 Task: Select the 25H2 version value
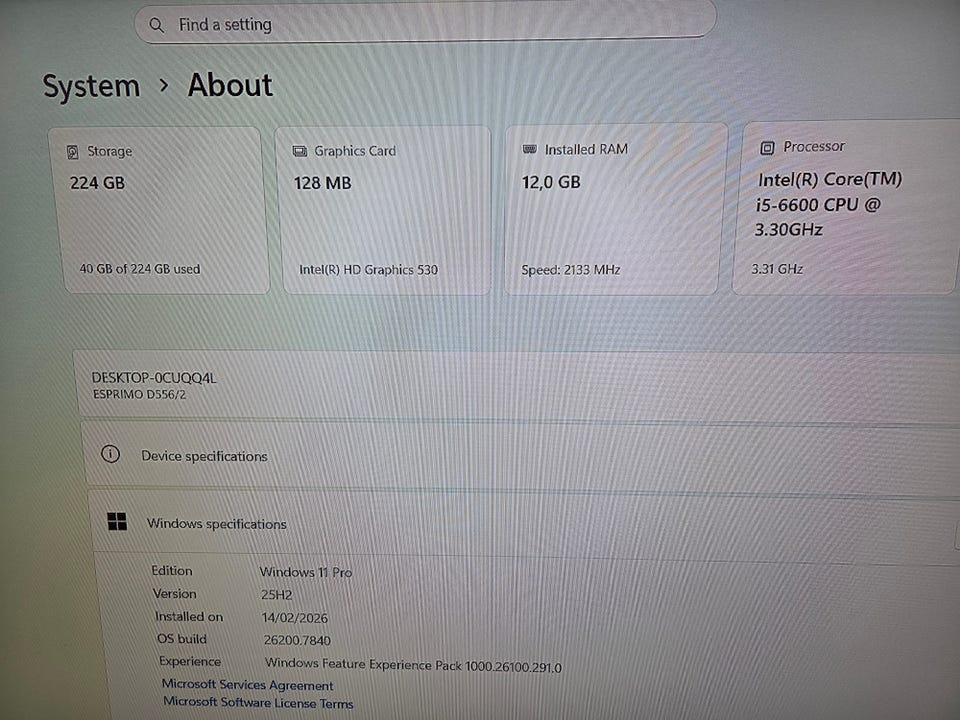[x=277, y=594]
